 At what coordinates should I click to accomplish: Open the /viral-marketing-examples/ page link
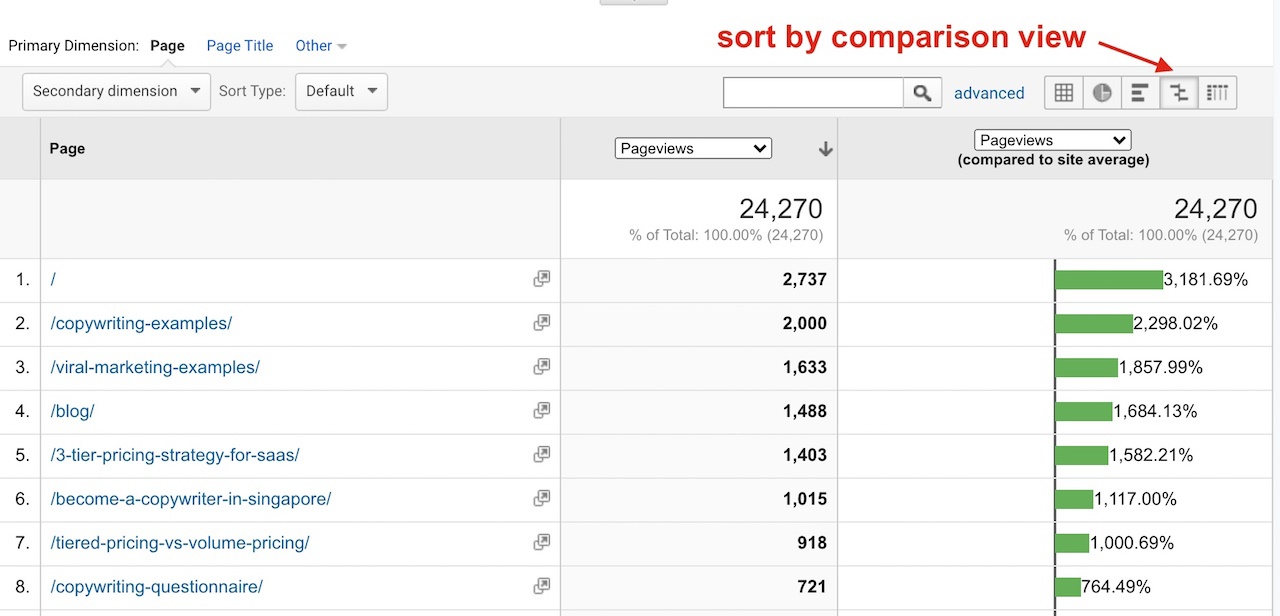coord(155,367)
